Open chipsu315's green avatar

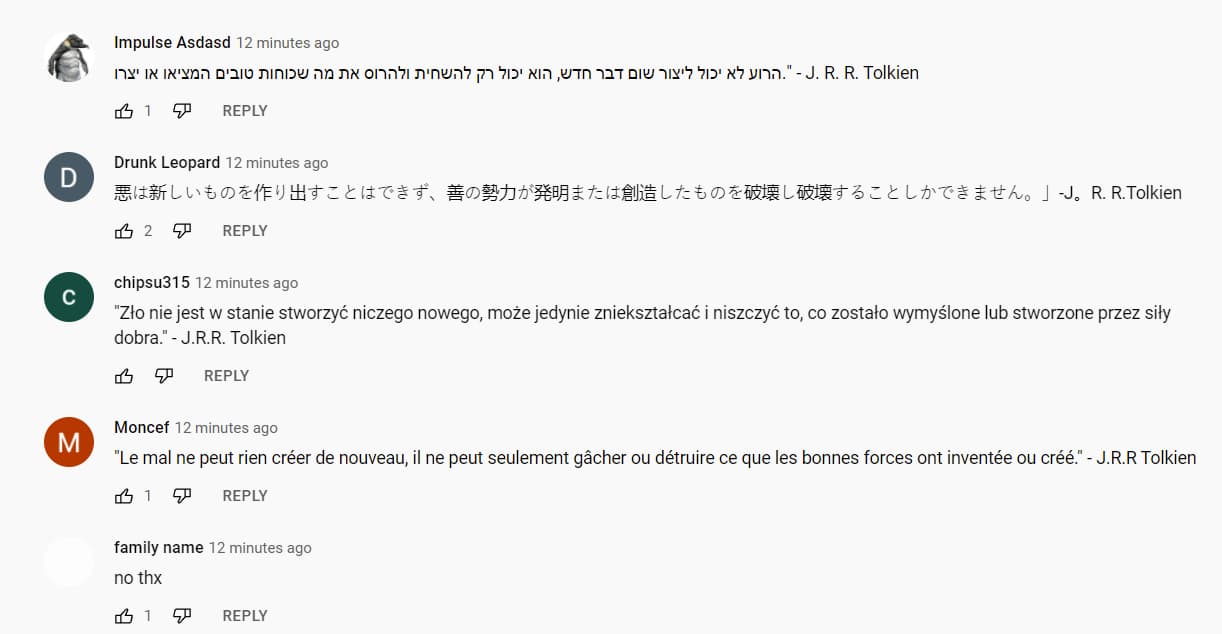(69, 297)
